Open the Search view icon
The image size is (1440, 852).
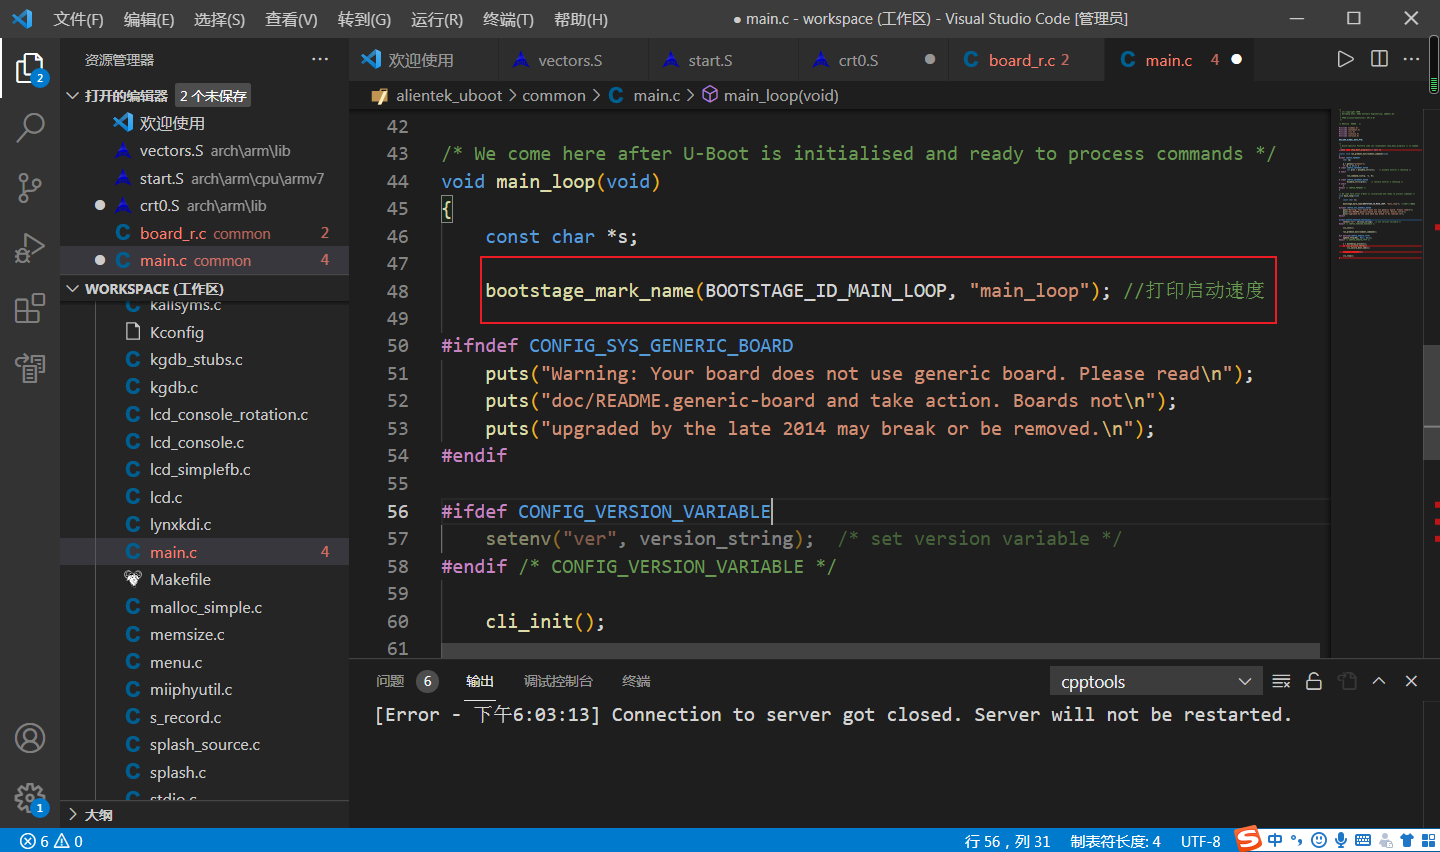point(30,128)
